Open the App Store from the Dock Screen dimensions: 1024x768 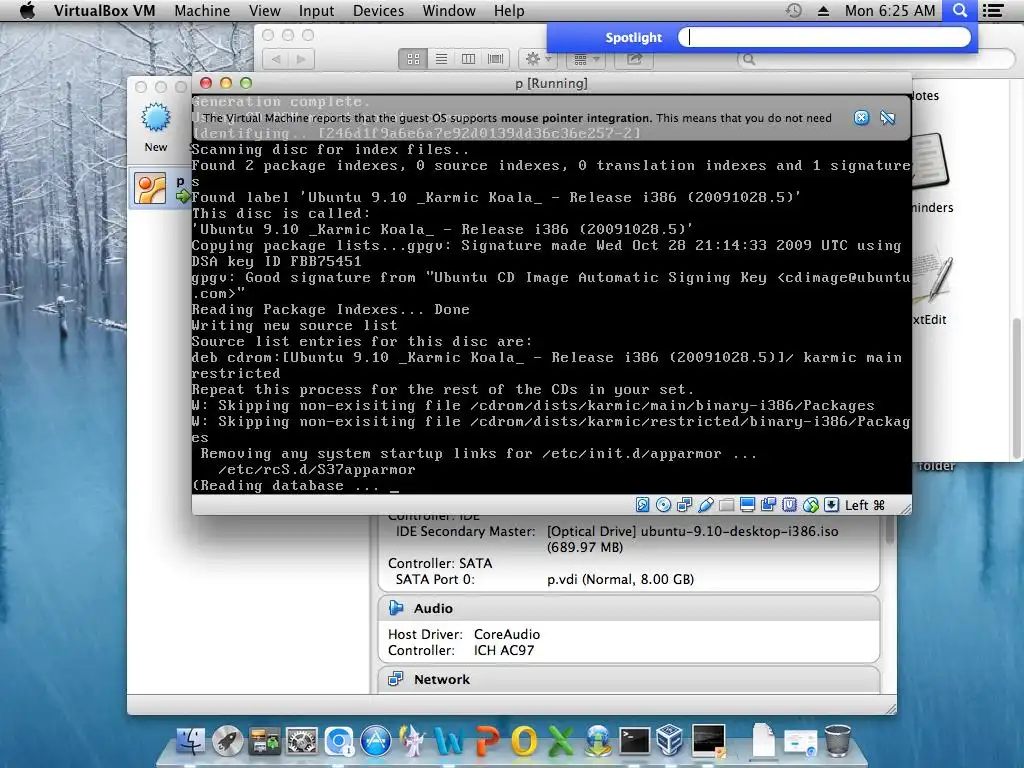[376, 741]
